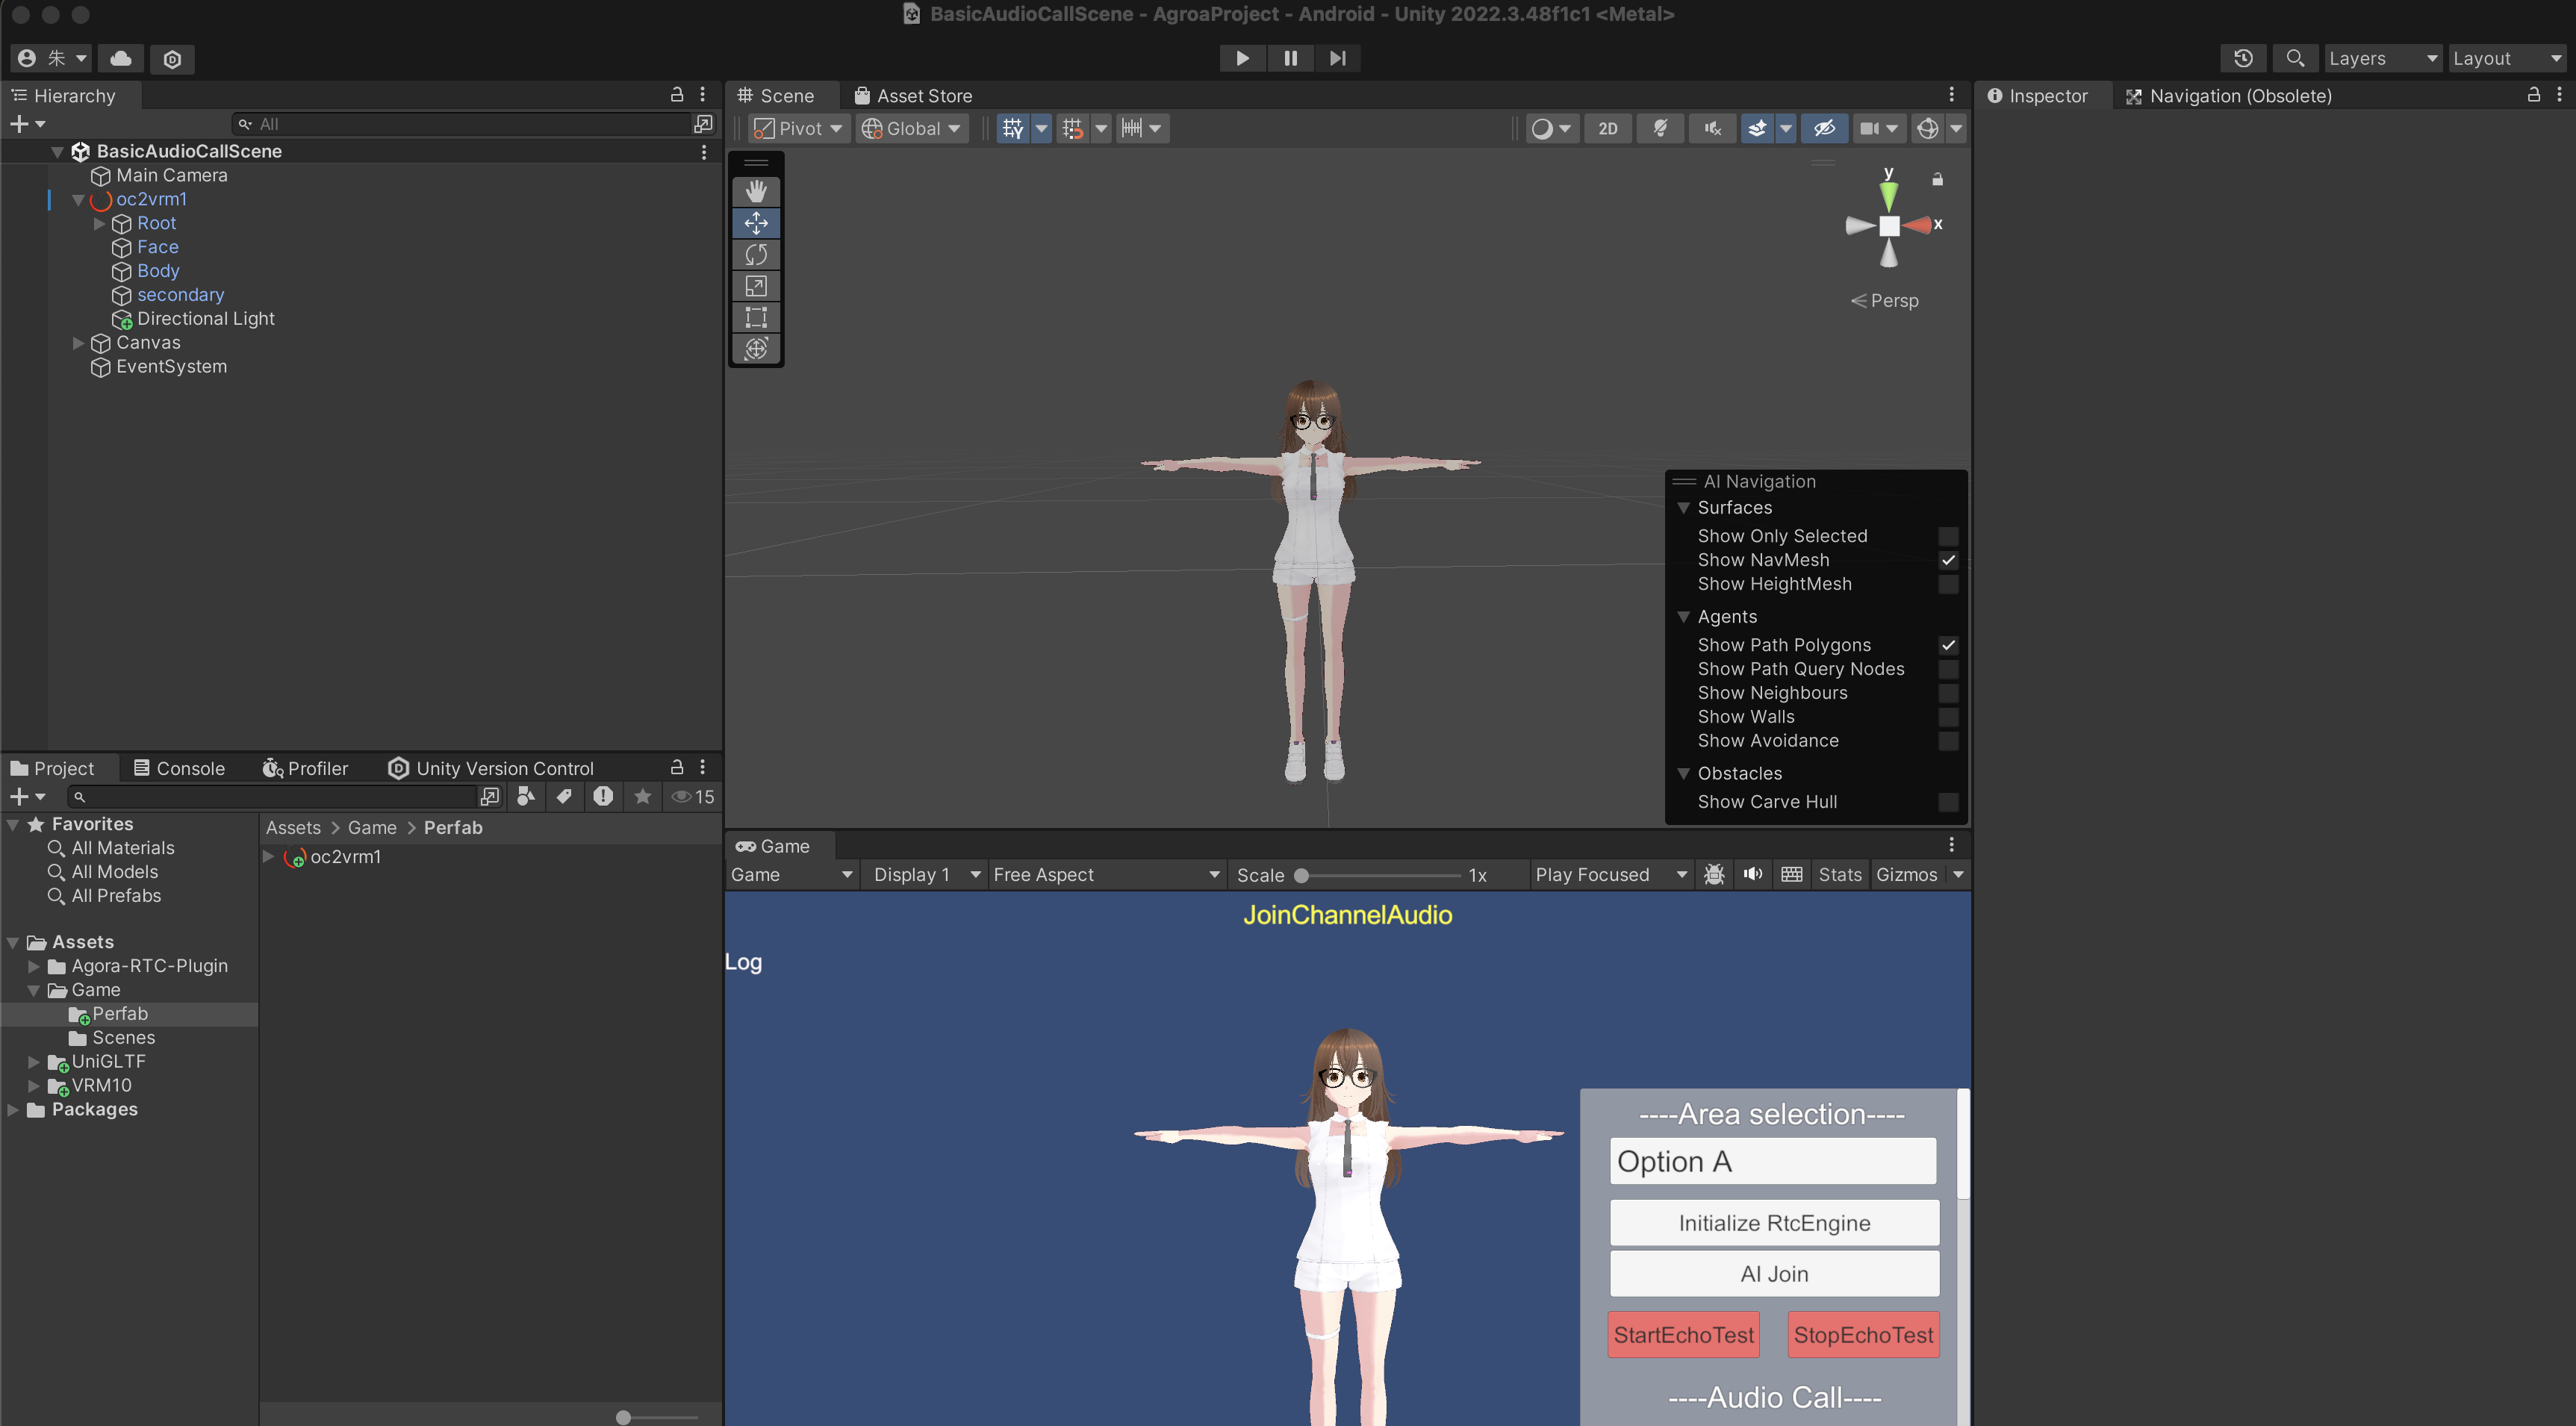Switch to Unity Version Control tab
The image size is (2576, 1426).
point(491,768)
